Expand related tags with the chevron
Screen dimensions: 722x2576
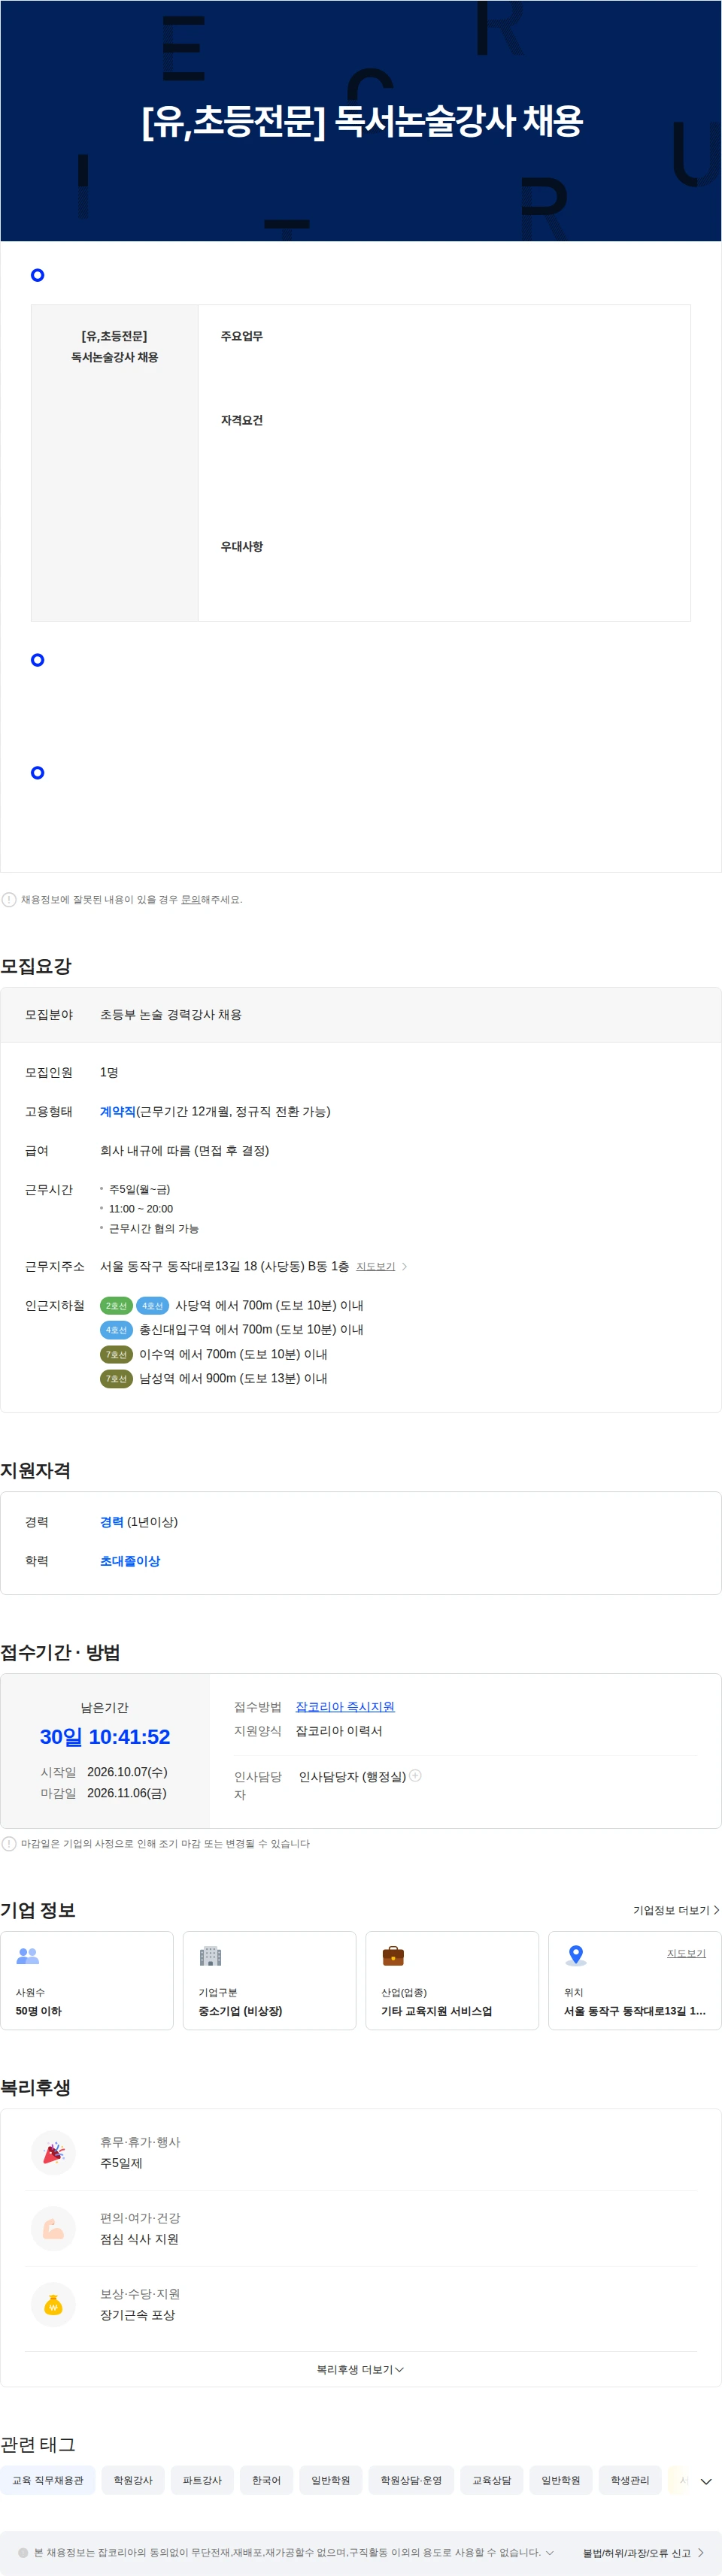pos(706,2481)
